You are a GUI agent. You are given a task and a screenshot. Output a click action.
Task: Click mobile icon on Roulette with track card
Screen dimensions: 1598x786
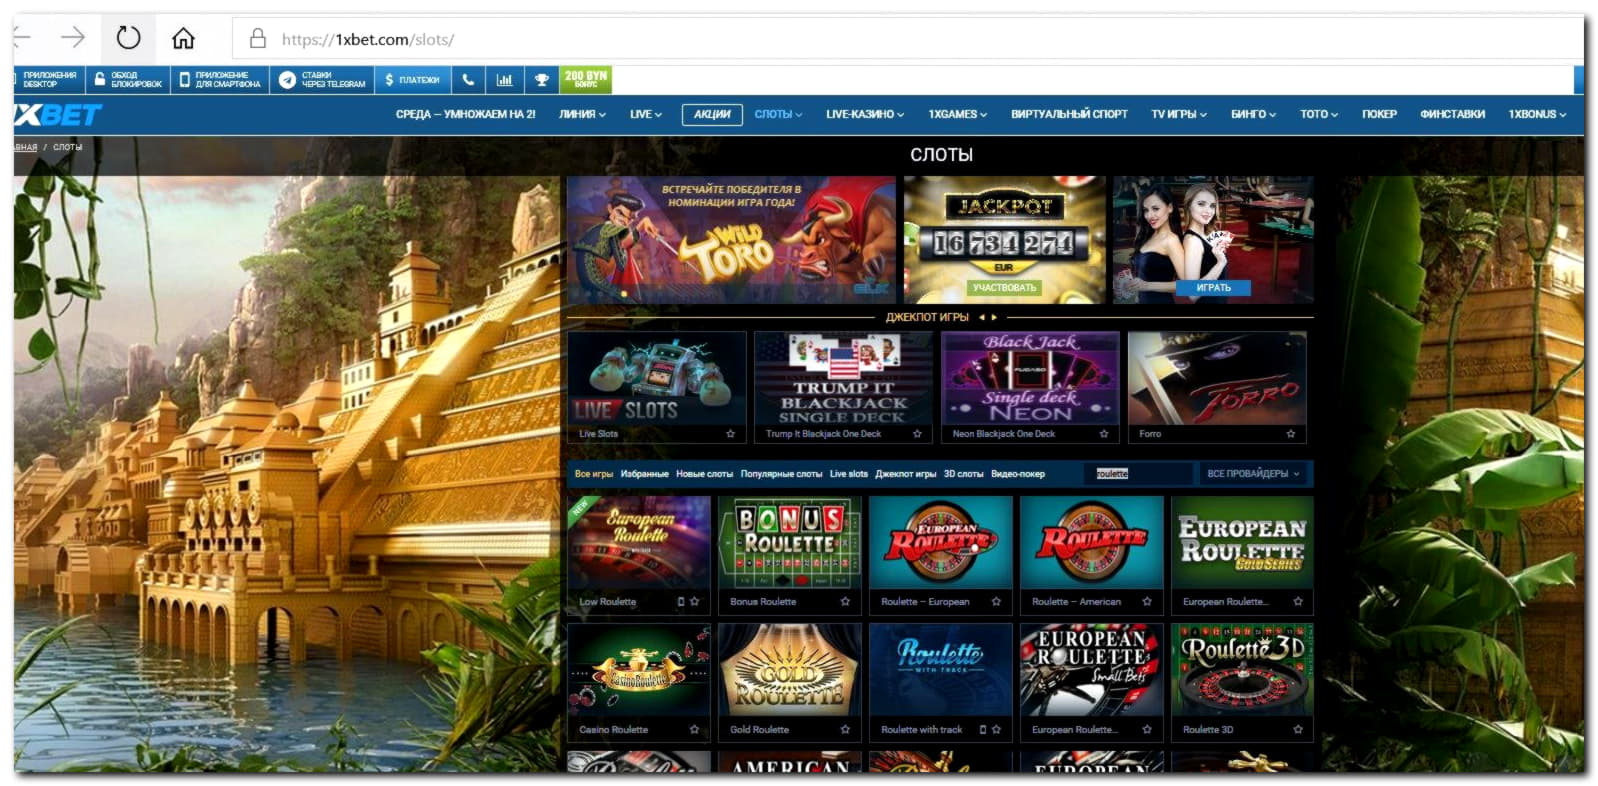[x=983, y=730]
